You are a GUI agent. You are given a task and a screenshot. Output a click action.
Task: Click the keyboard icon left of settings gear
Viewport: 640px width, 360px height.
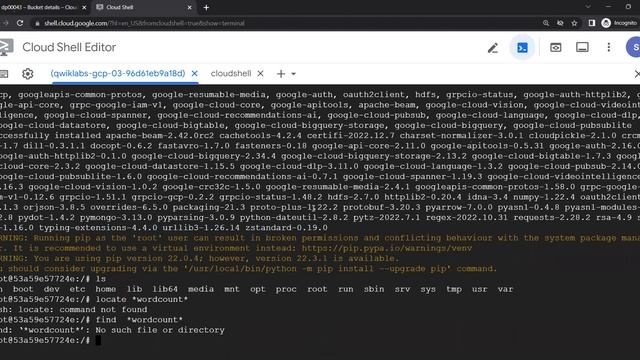click(4, 74)
